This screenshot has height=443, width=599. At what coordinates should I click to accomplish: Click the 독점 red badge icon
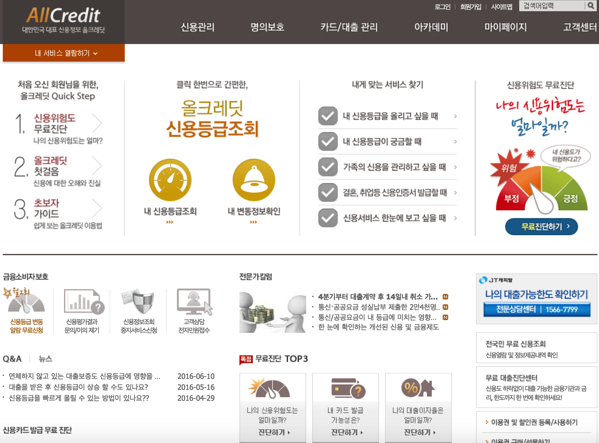(x=246, y=359)
